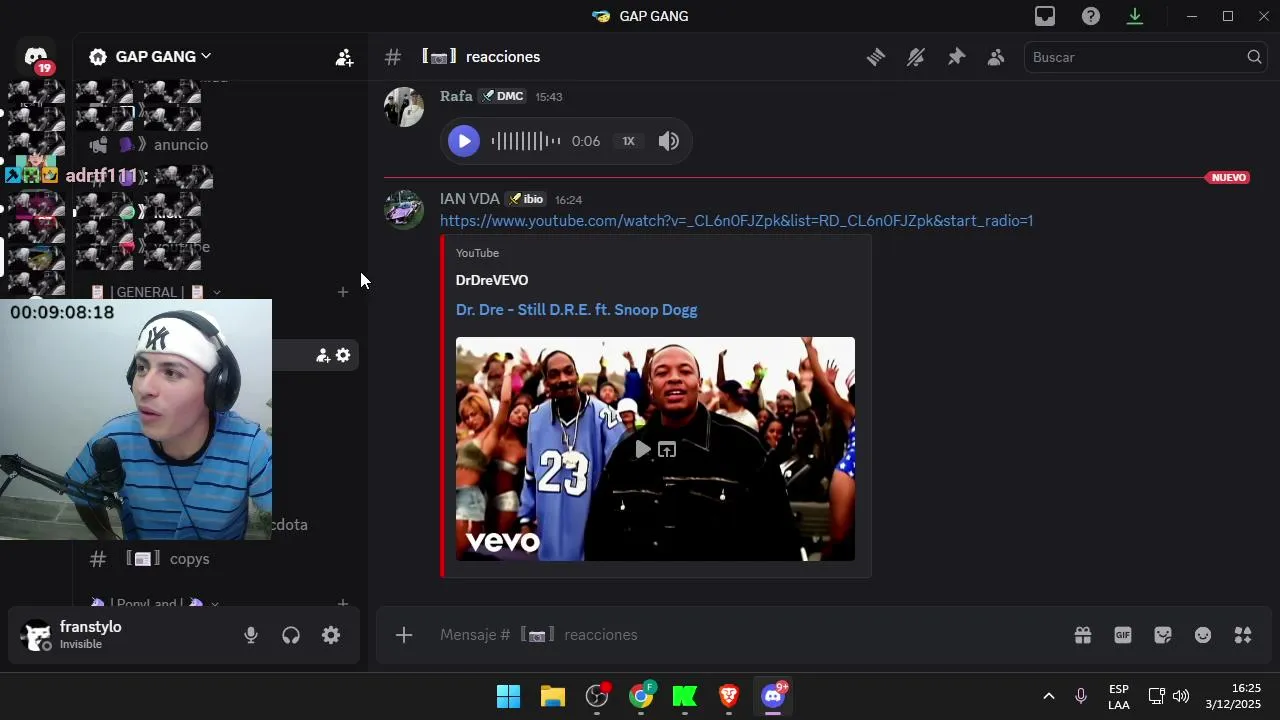Screen dimensions: 1280x720
Task: Open the YouTube watch URL link
Action: tap(736, 221)
